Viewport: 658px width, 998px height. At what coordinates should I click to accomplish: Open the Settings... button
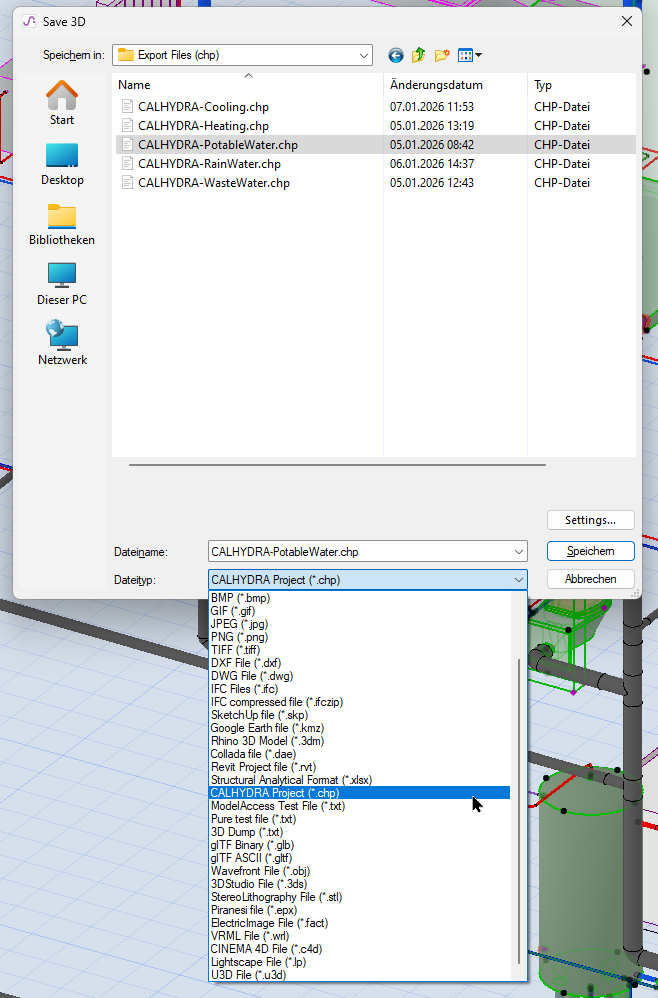pos(591,520)
